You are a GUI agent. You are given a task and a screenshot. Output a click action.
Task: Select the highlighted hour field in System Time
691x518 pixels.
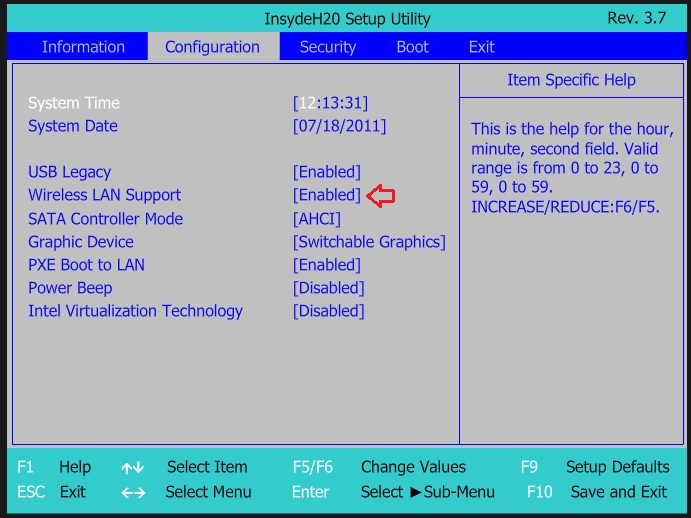click(307, 103)
